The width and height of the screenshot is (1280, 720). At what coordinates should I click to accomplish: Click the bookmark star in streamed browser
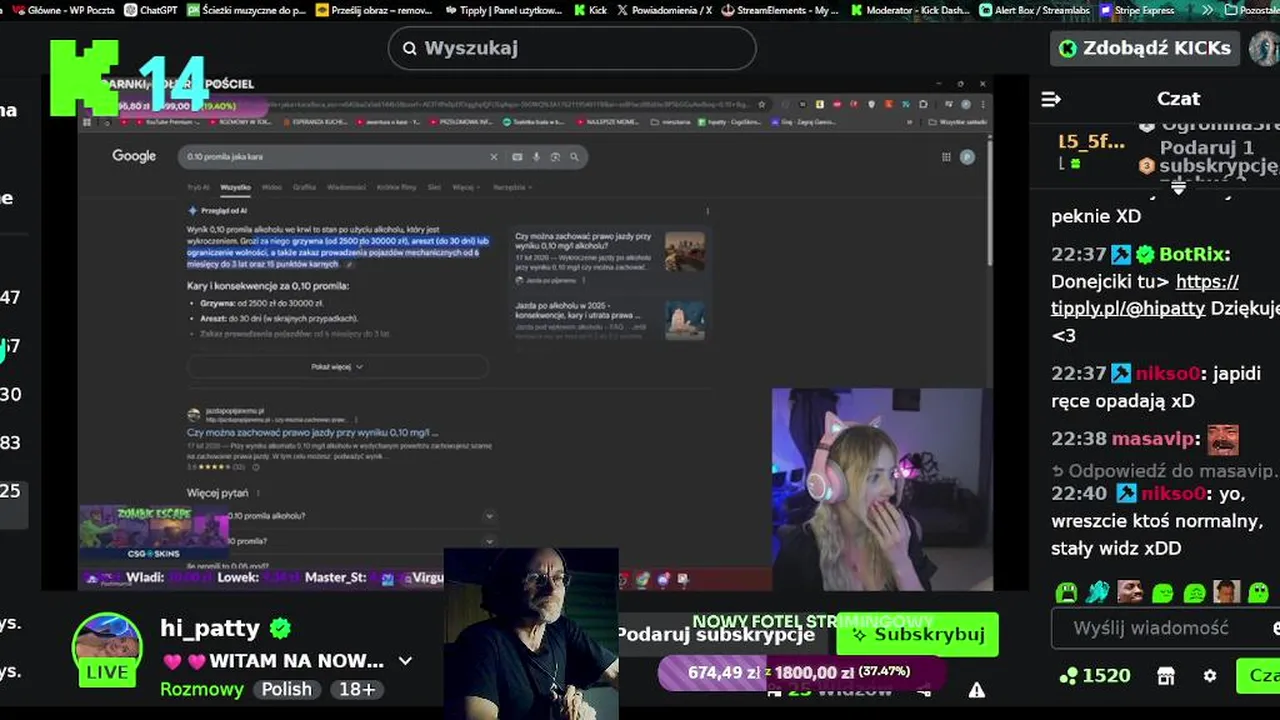pos(762,104)
